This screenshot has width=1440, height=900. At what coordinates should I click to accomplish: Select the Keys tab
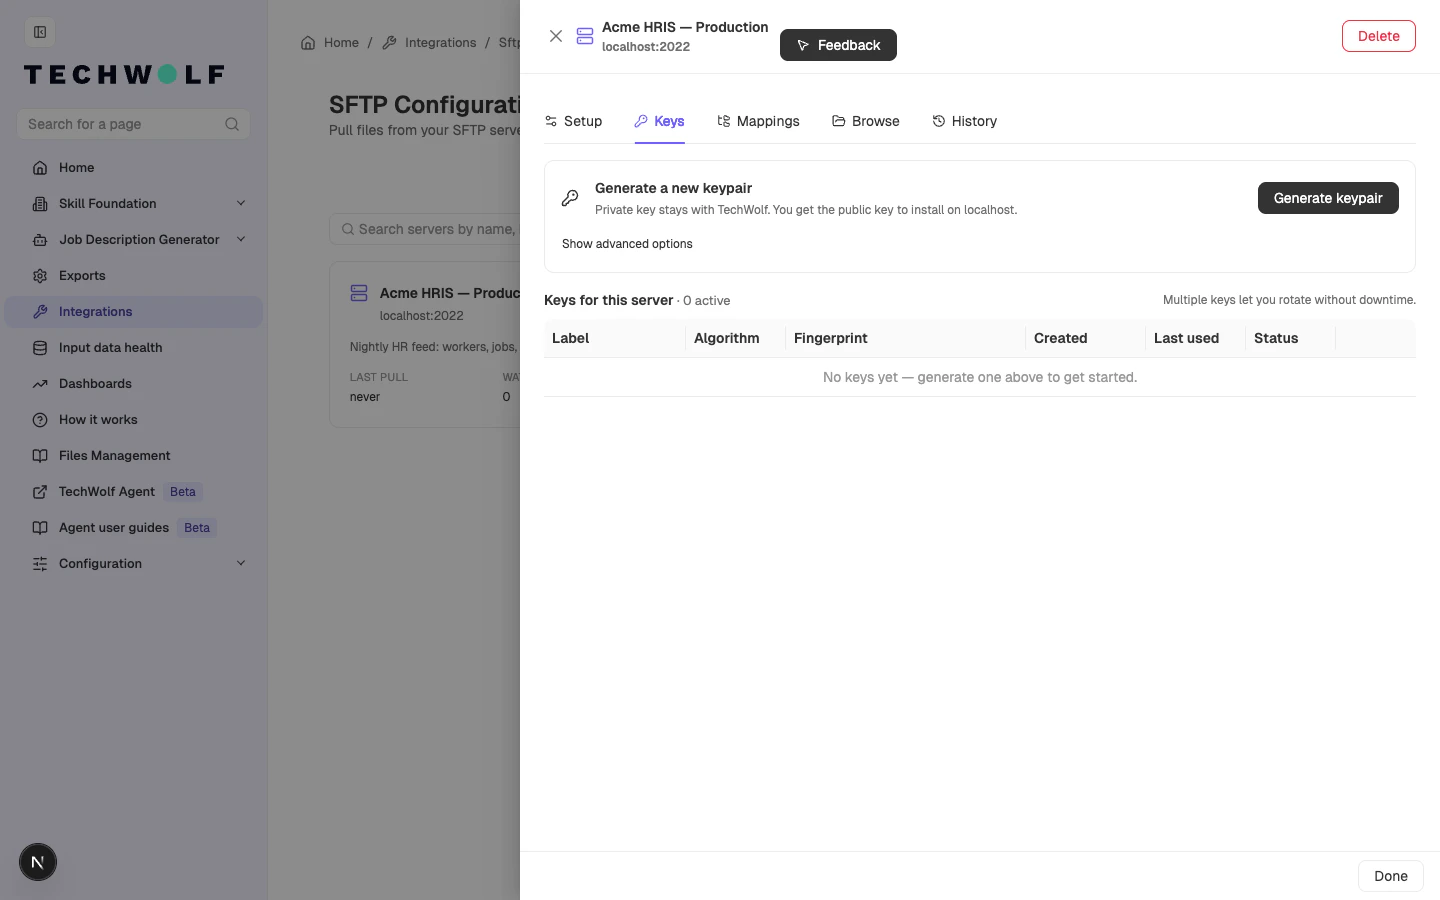coord(659,121)
